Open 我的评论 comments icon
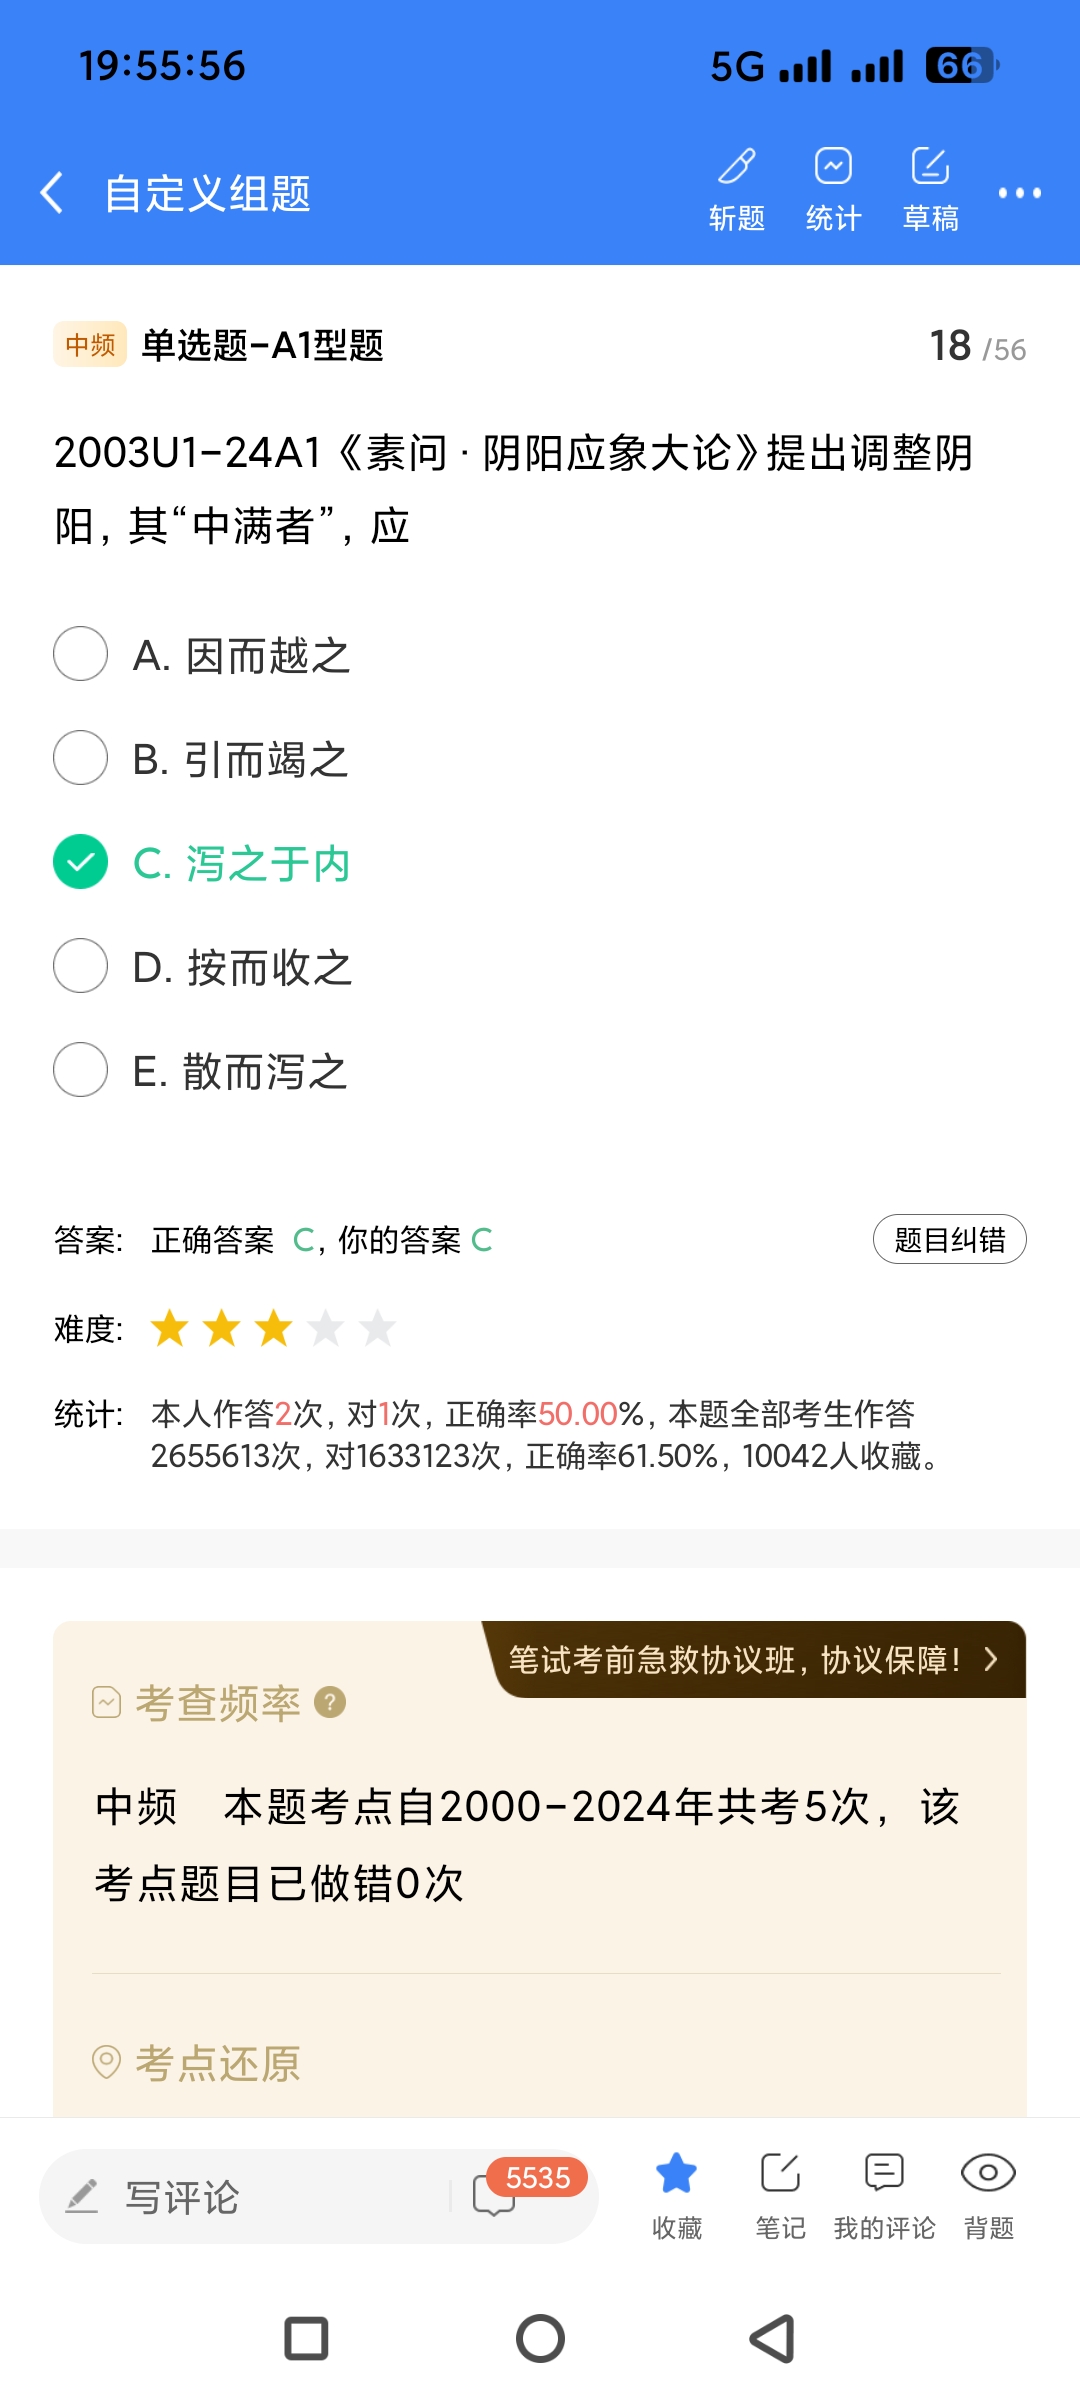1080x2400 pixels. click(x=884, y=2174)
